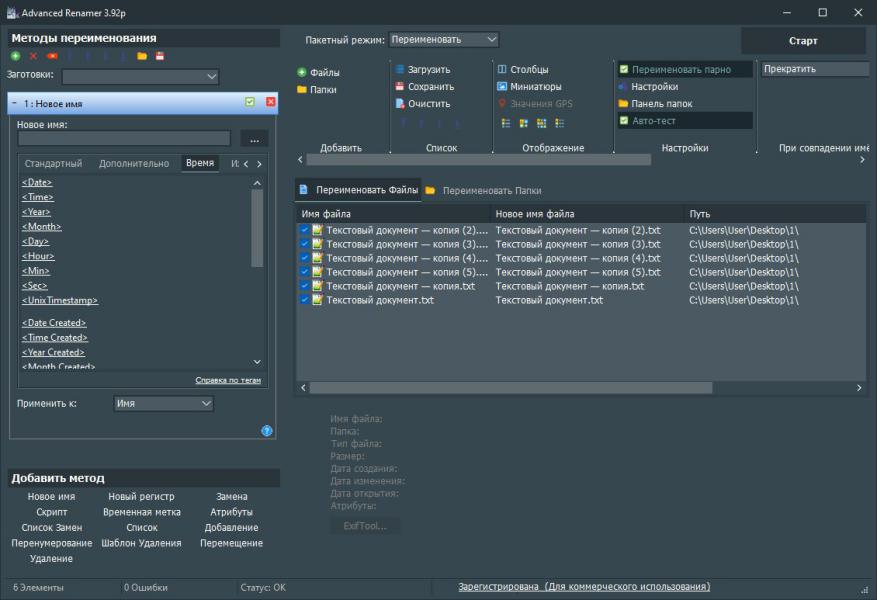877x600 pixels.
Task: Open Настройки in the settings group
Action: [x=648, y=87]
